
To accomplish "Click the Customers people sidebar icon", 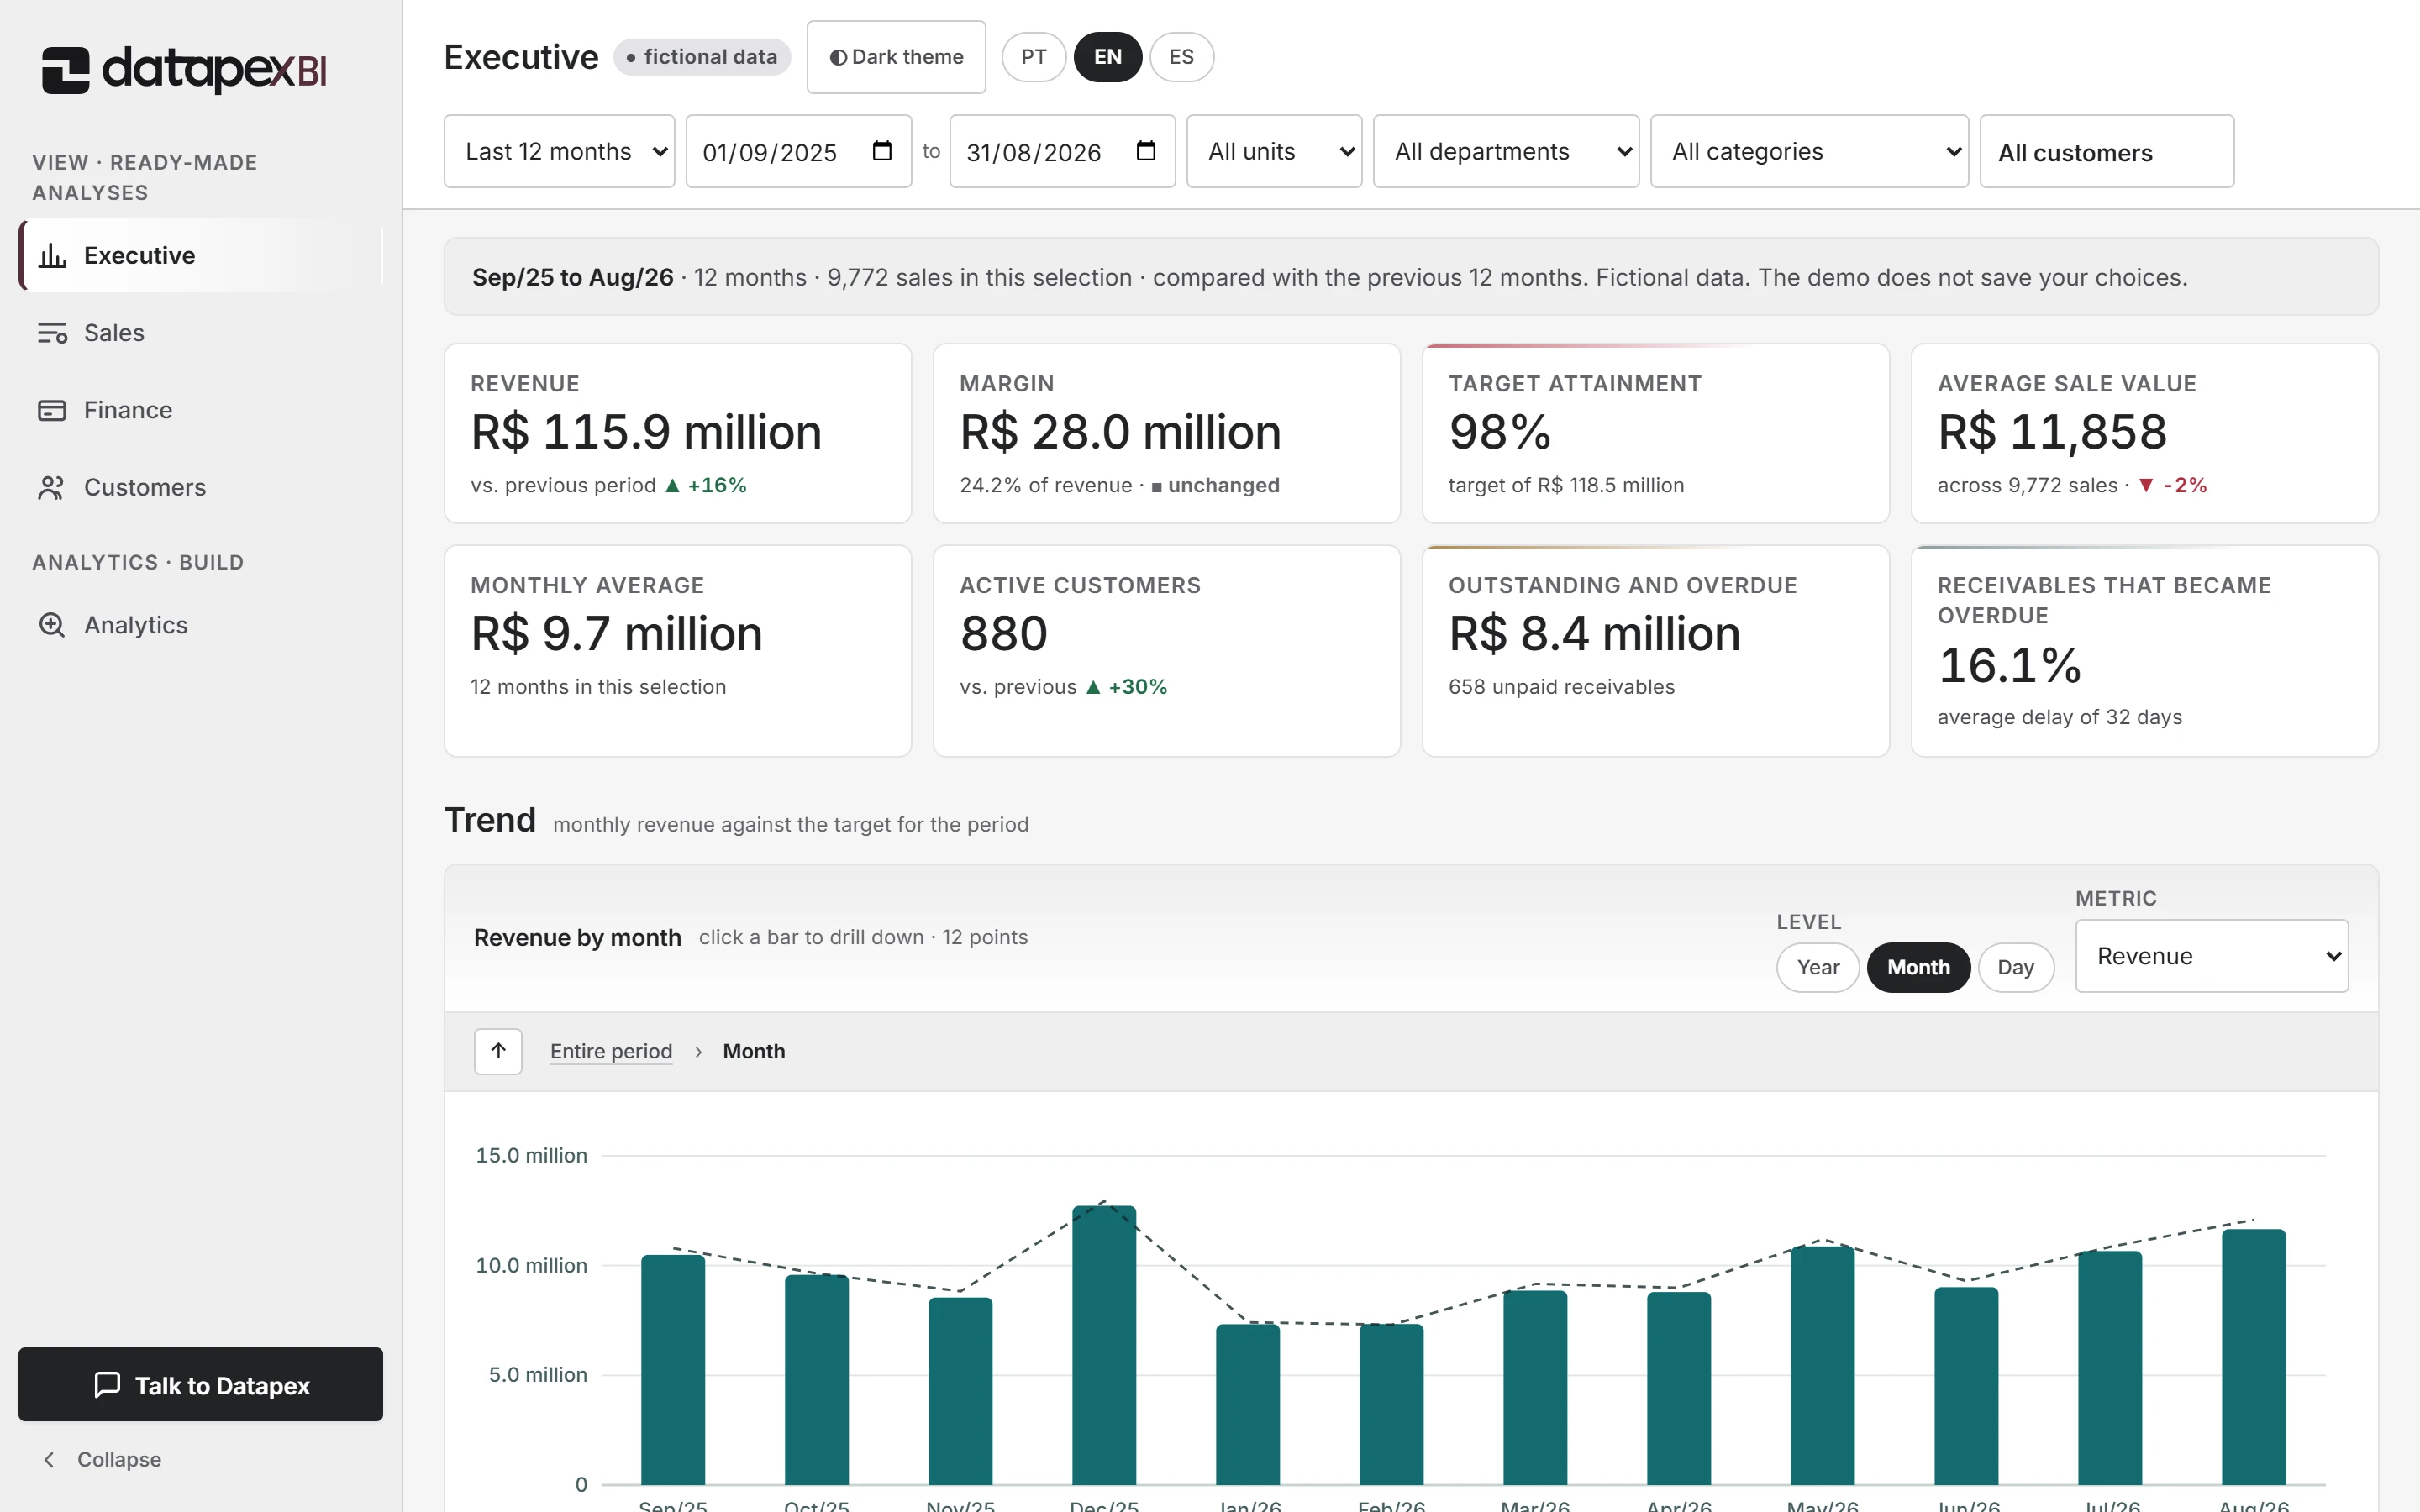I will tap(52, 487).
